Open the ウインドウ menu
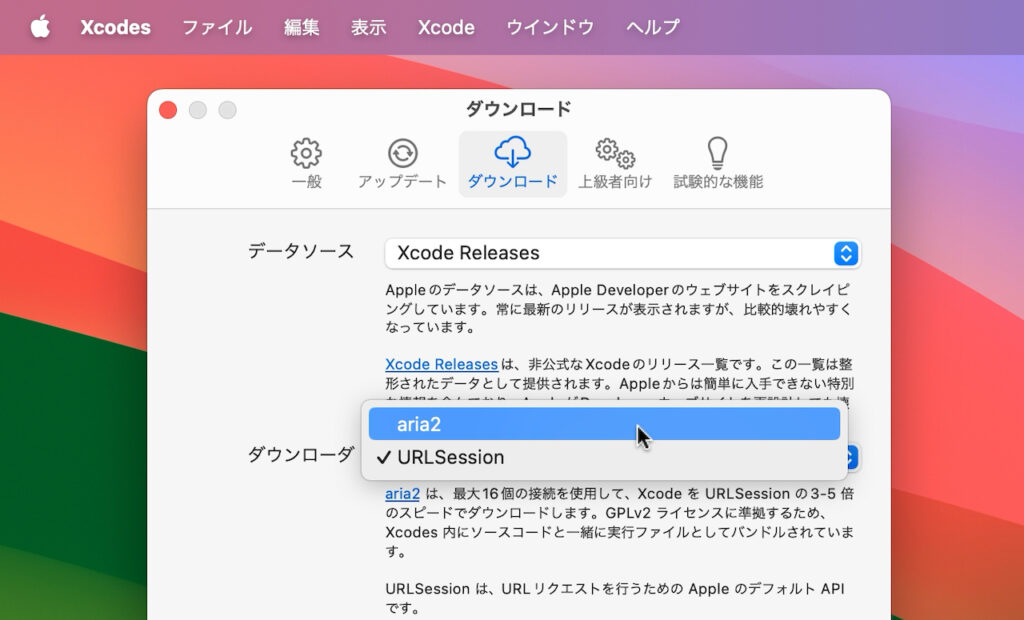 point(549,27)
